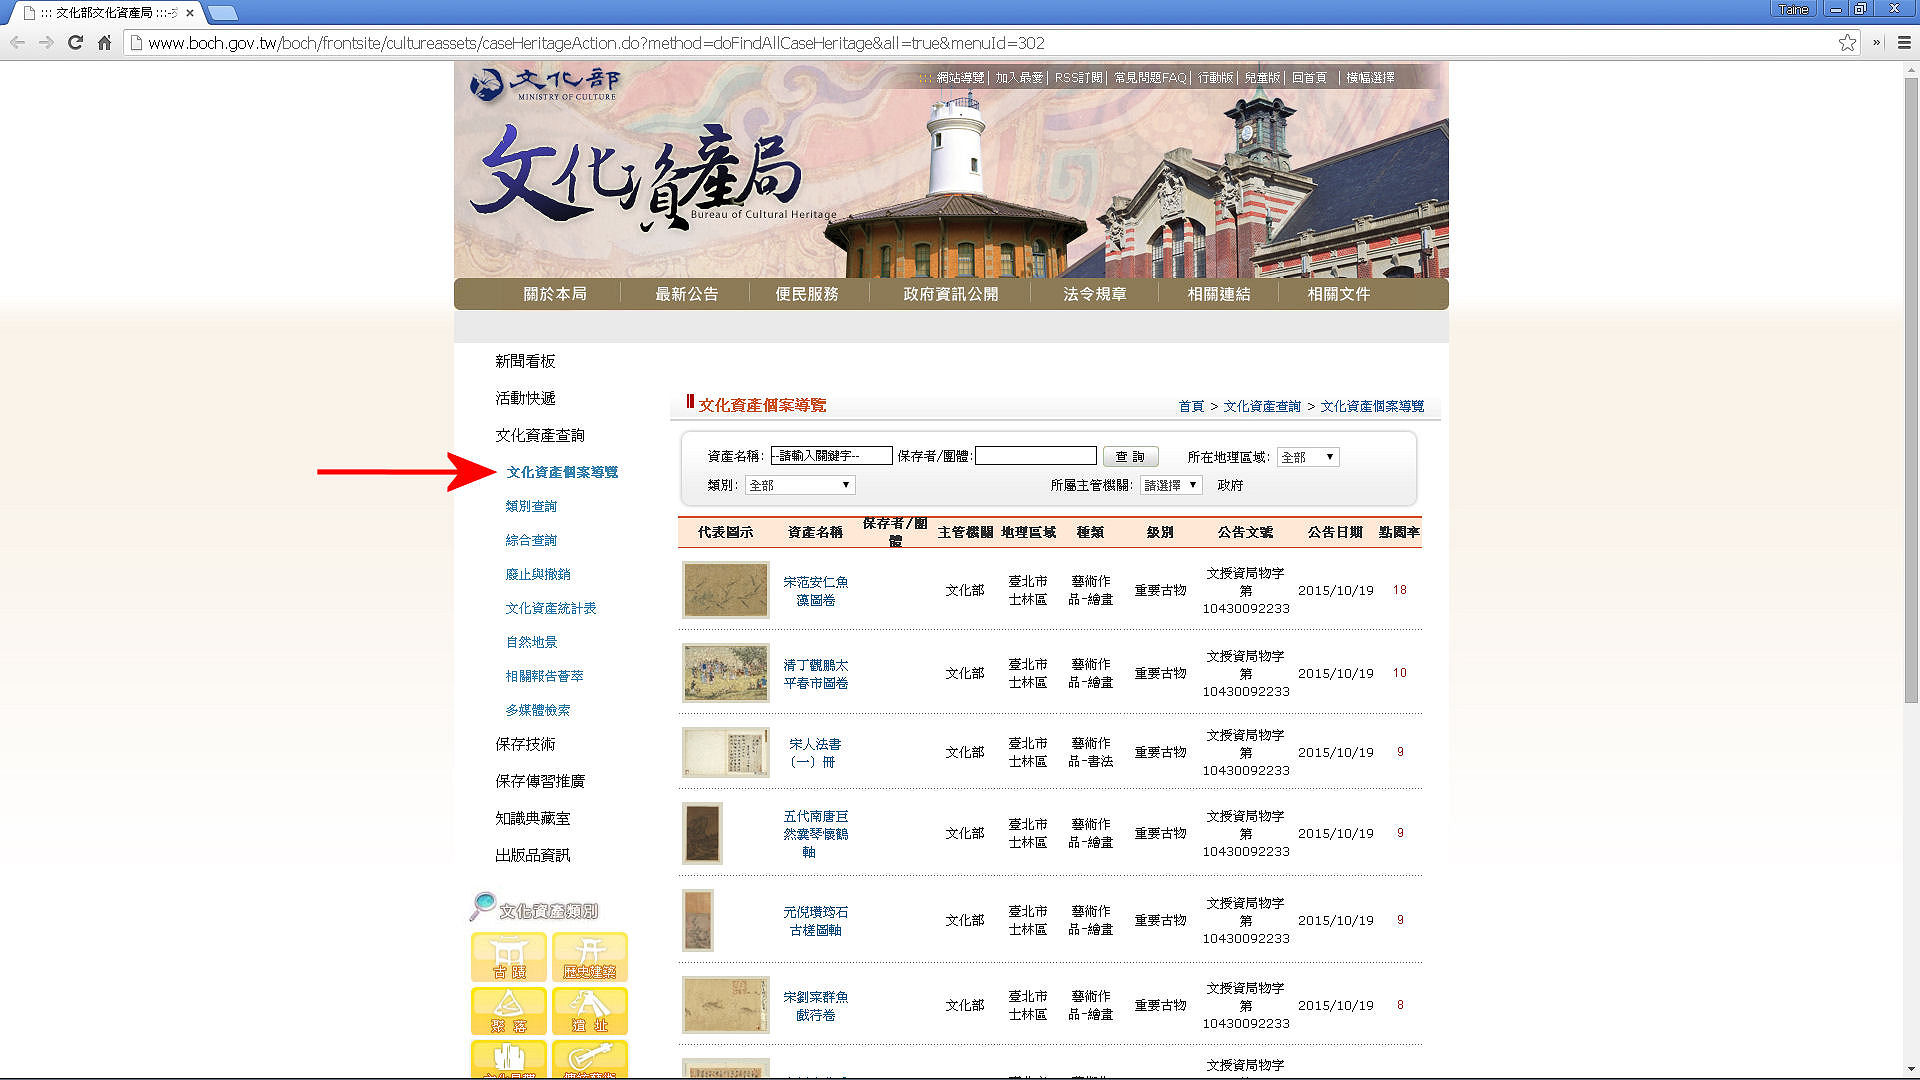Click the 首頁 breadcrumb link

point(1191,406)
